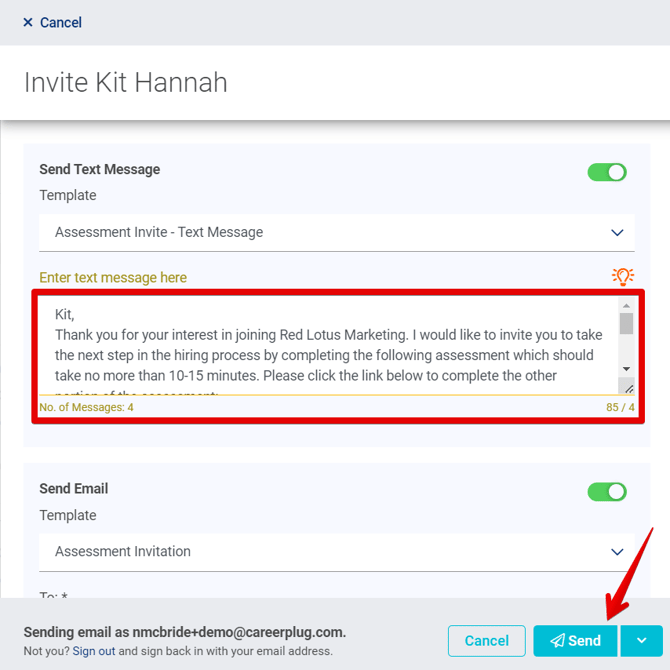Click inside the text message body field

325,345
